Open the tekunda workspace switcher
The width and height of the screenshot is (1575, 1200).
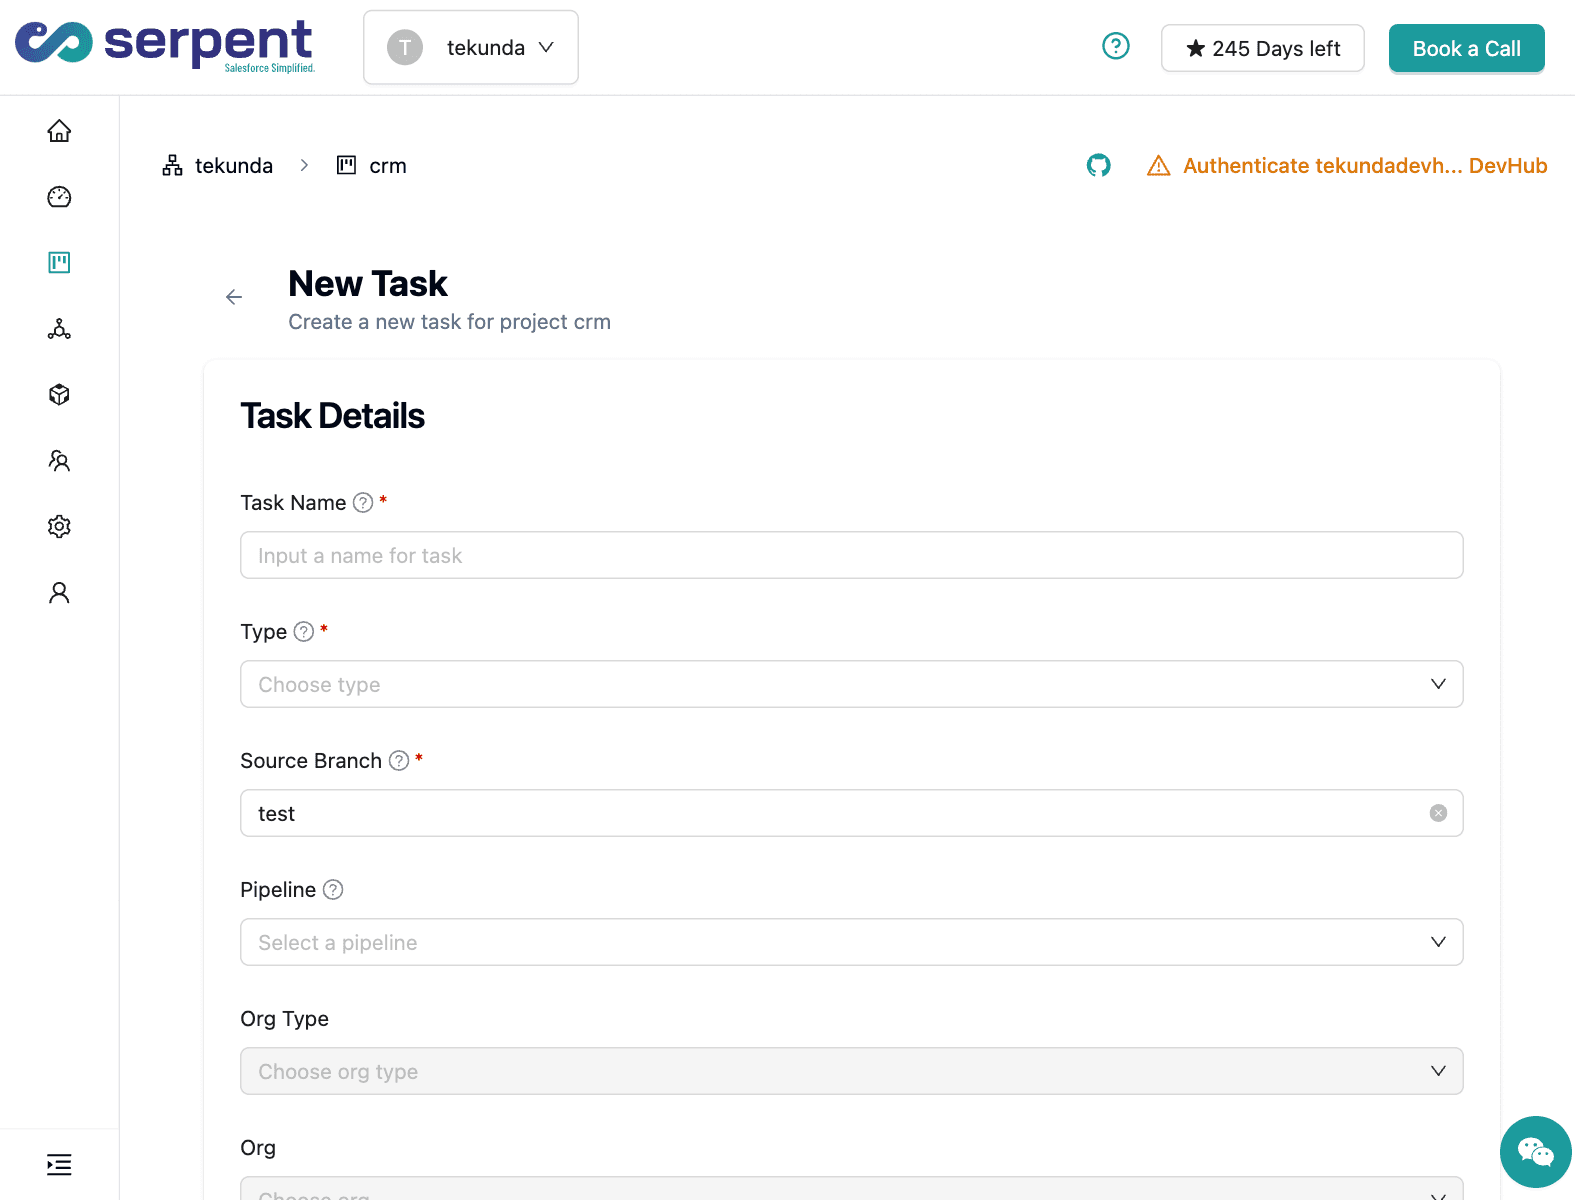pyautogui.click(x=471, y=48)
